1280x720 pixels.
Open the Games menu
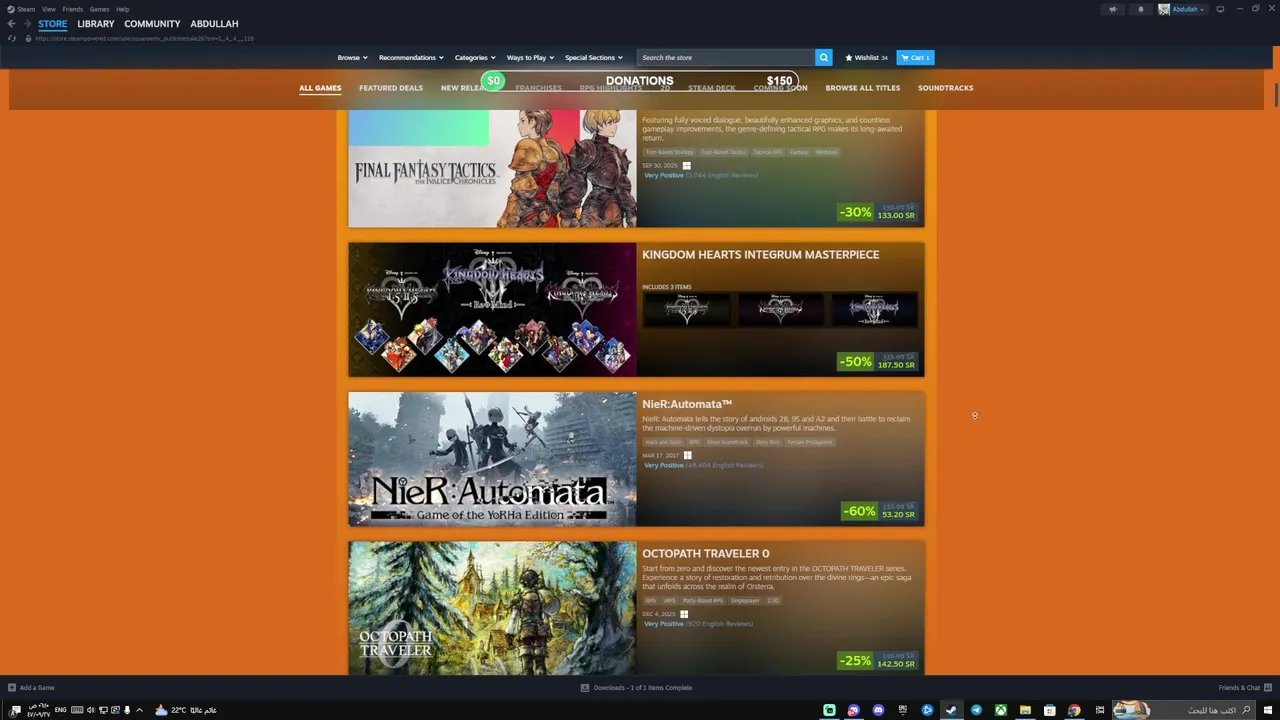click(x=99, y=9)
